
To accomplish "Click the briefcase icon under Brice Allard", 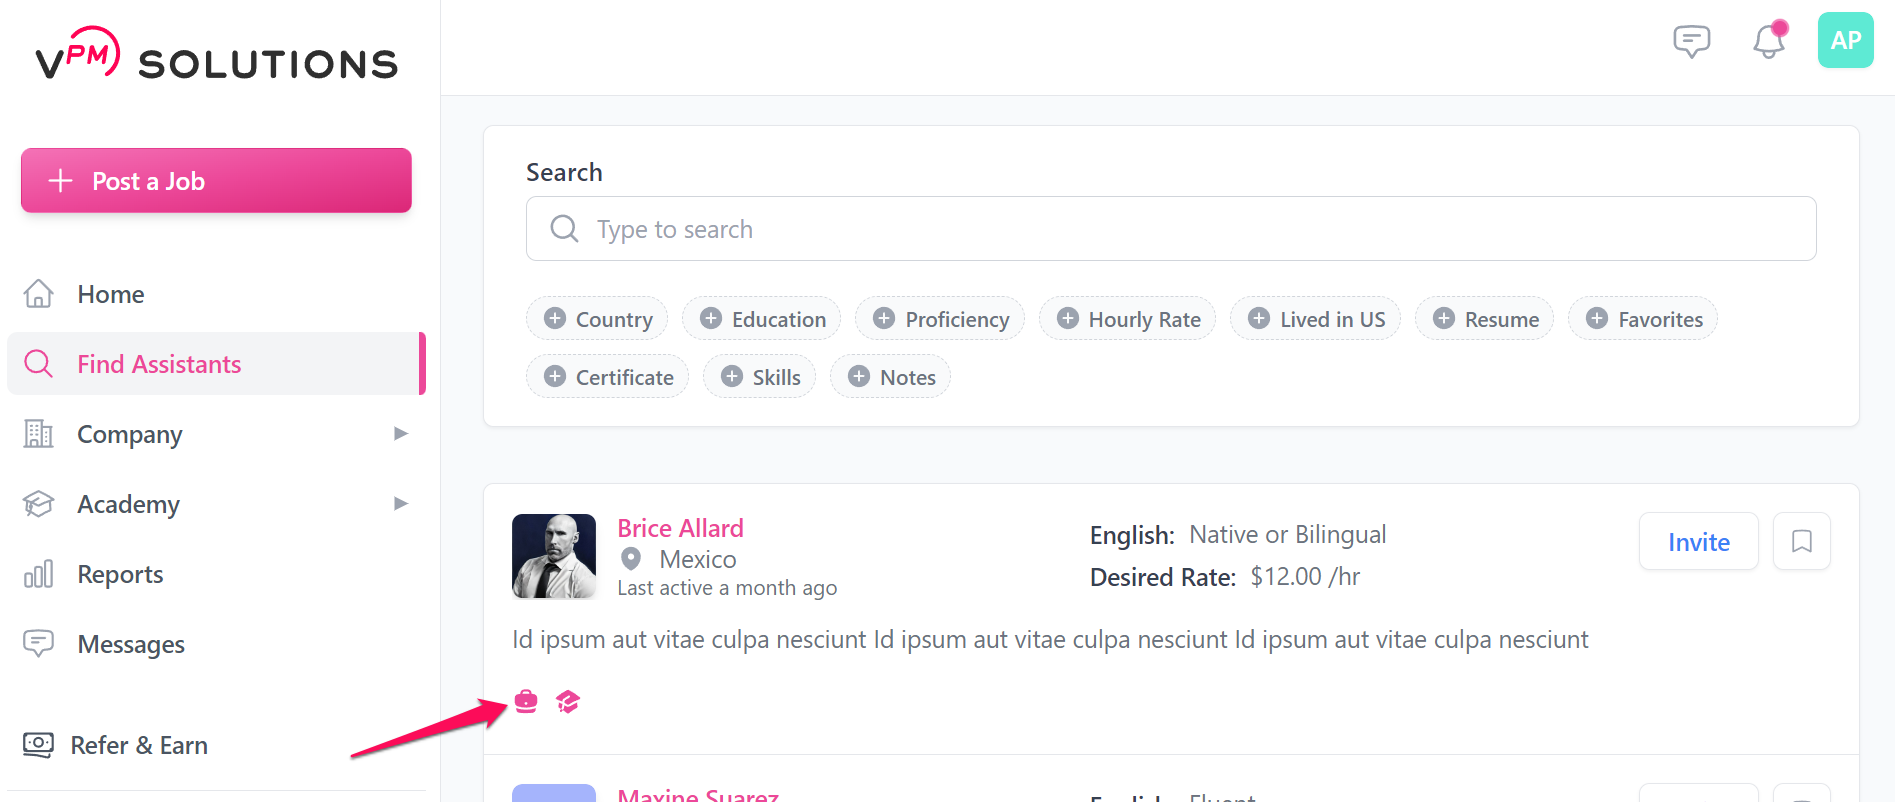I will [x=526, y=702].
